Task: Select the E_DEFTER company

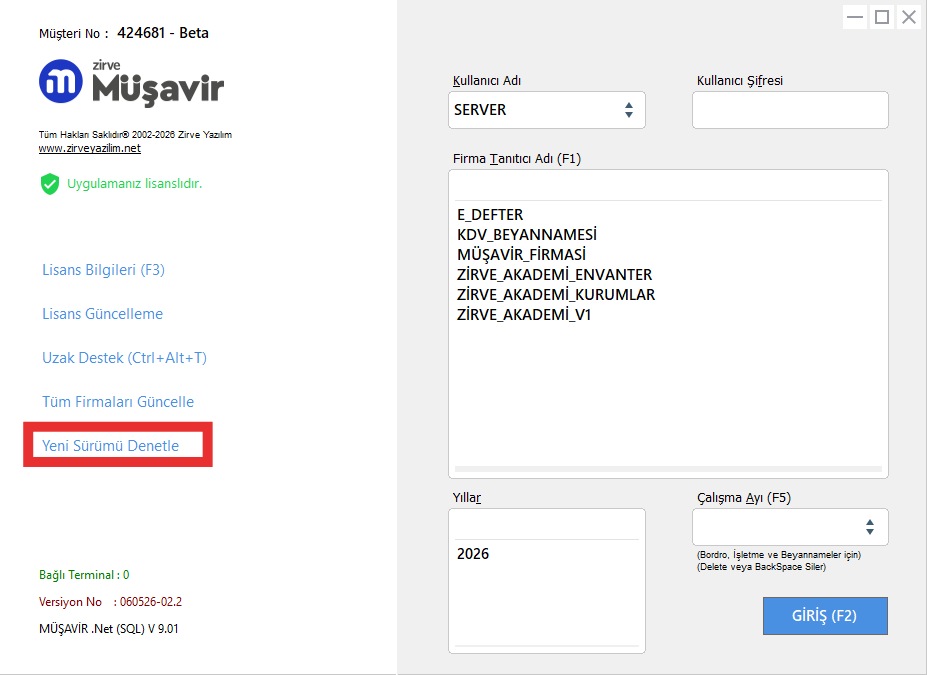Action: [490, 215]
